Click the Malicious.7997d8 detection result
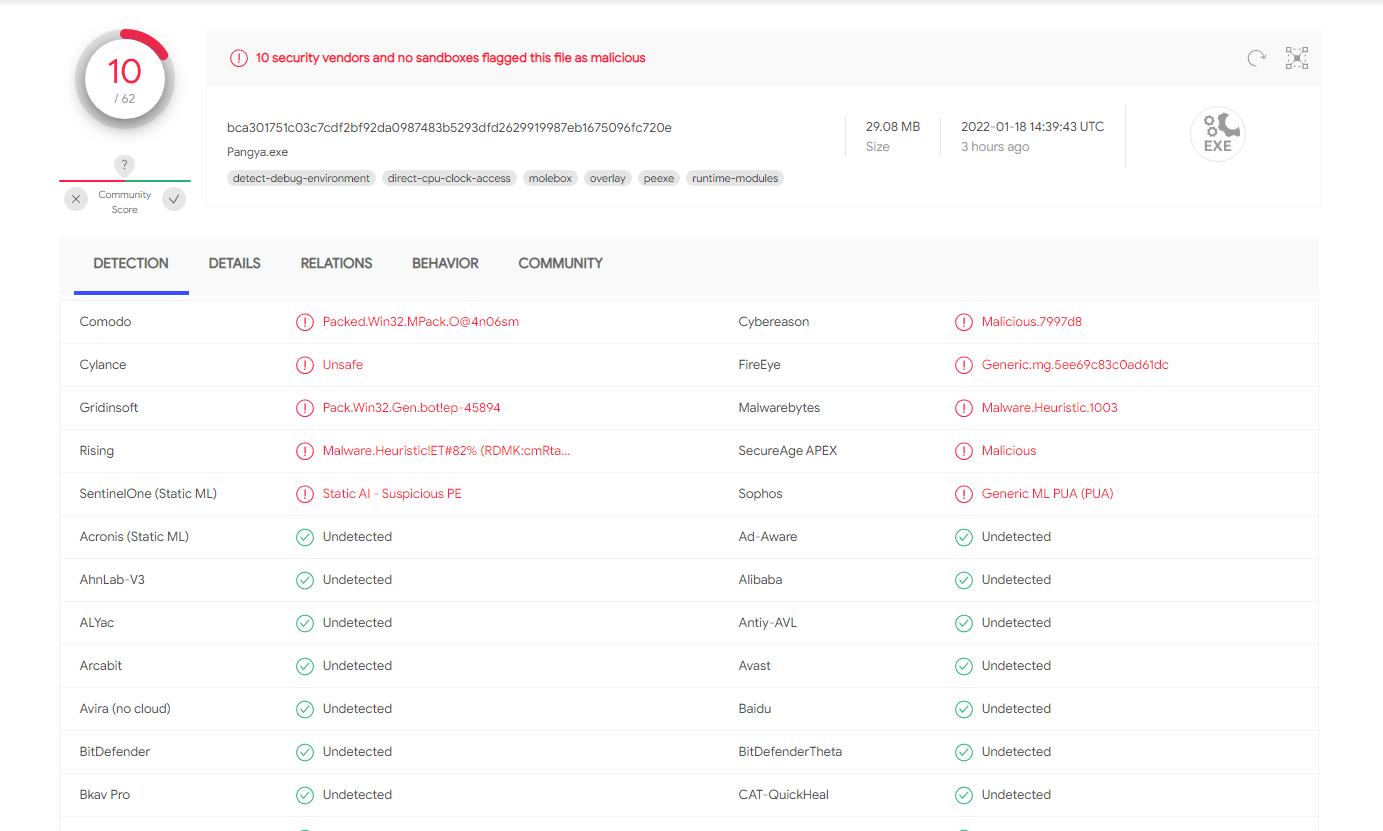This screenshot has height=831, width=1383. click(x=1032, y=322)
